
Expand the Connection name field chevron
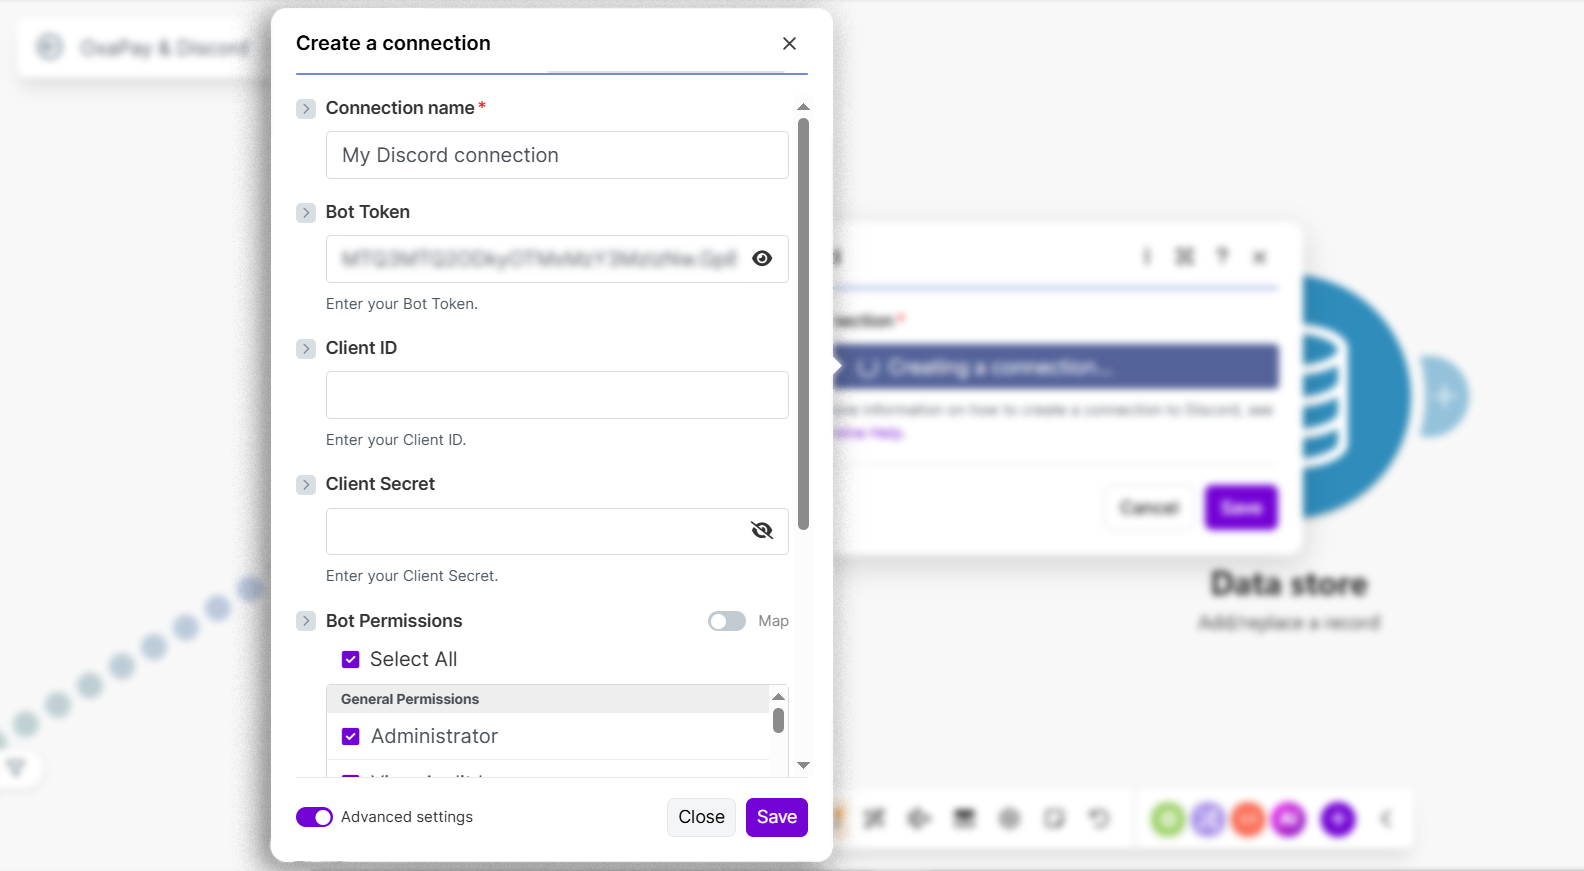click(x=306, y=109)
